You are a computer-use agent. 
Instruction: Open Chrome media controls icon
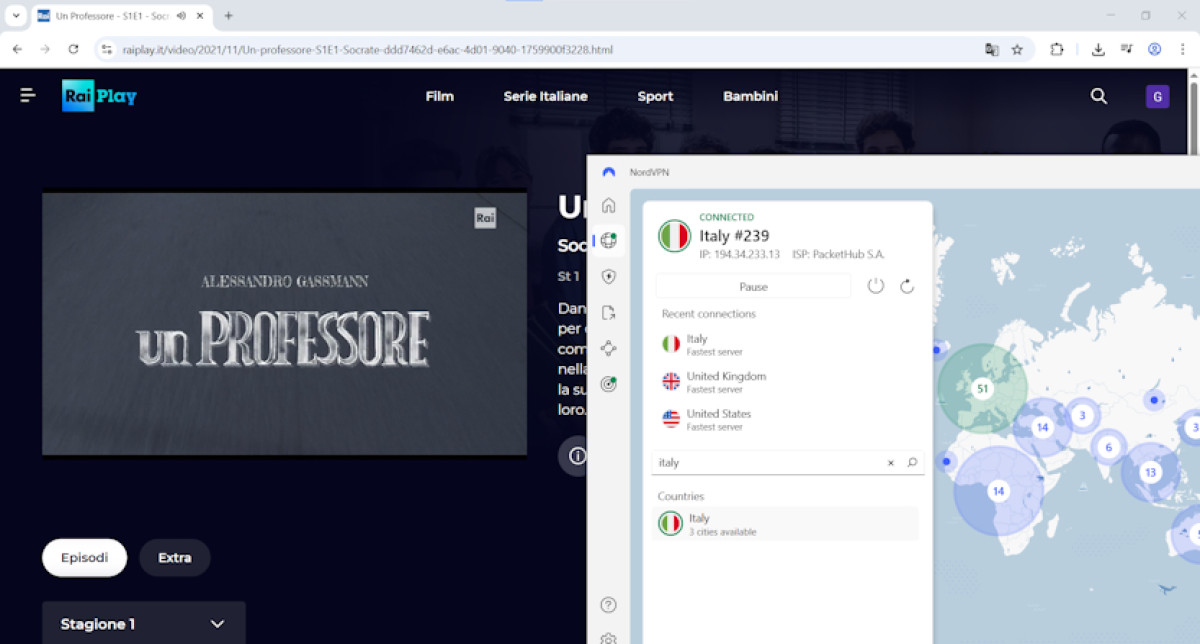(x=1126, y=49)
